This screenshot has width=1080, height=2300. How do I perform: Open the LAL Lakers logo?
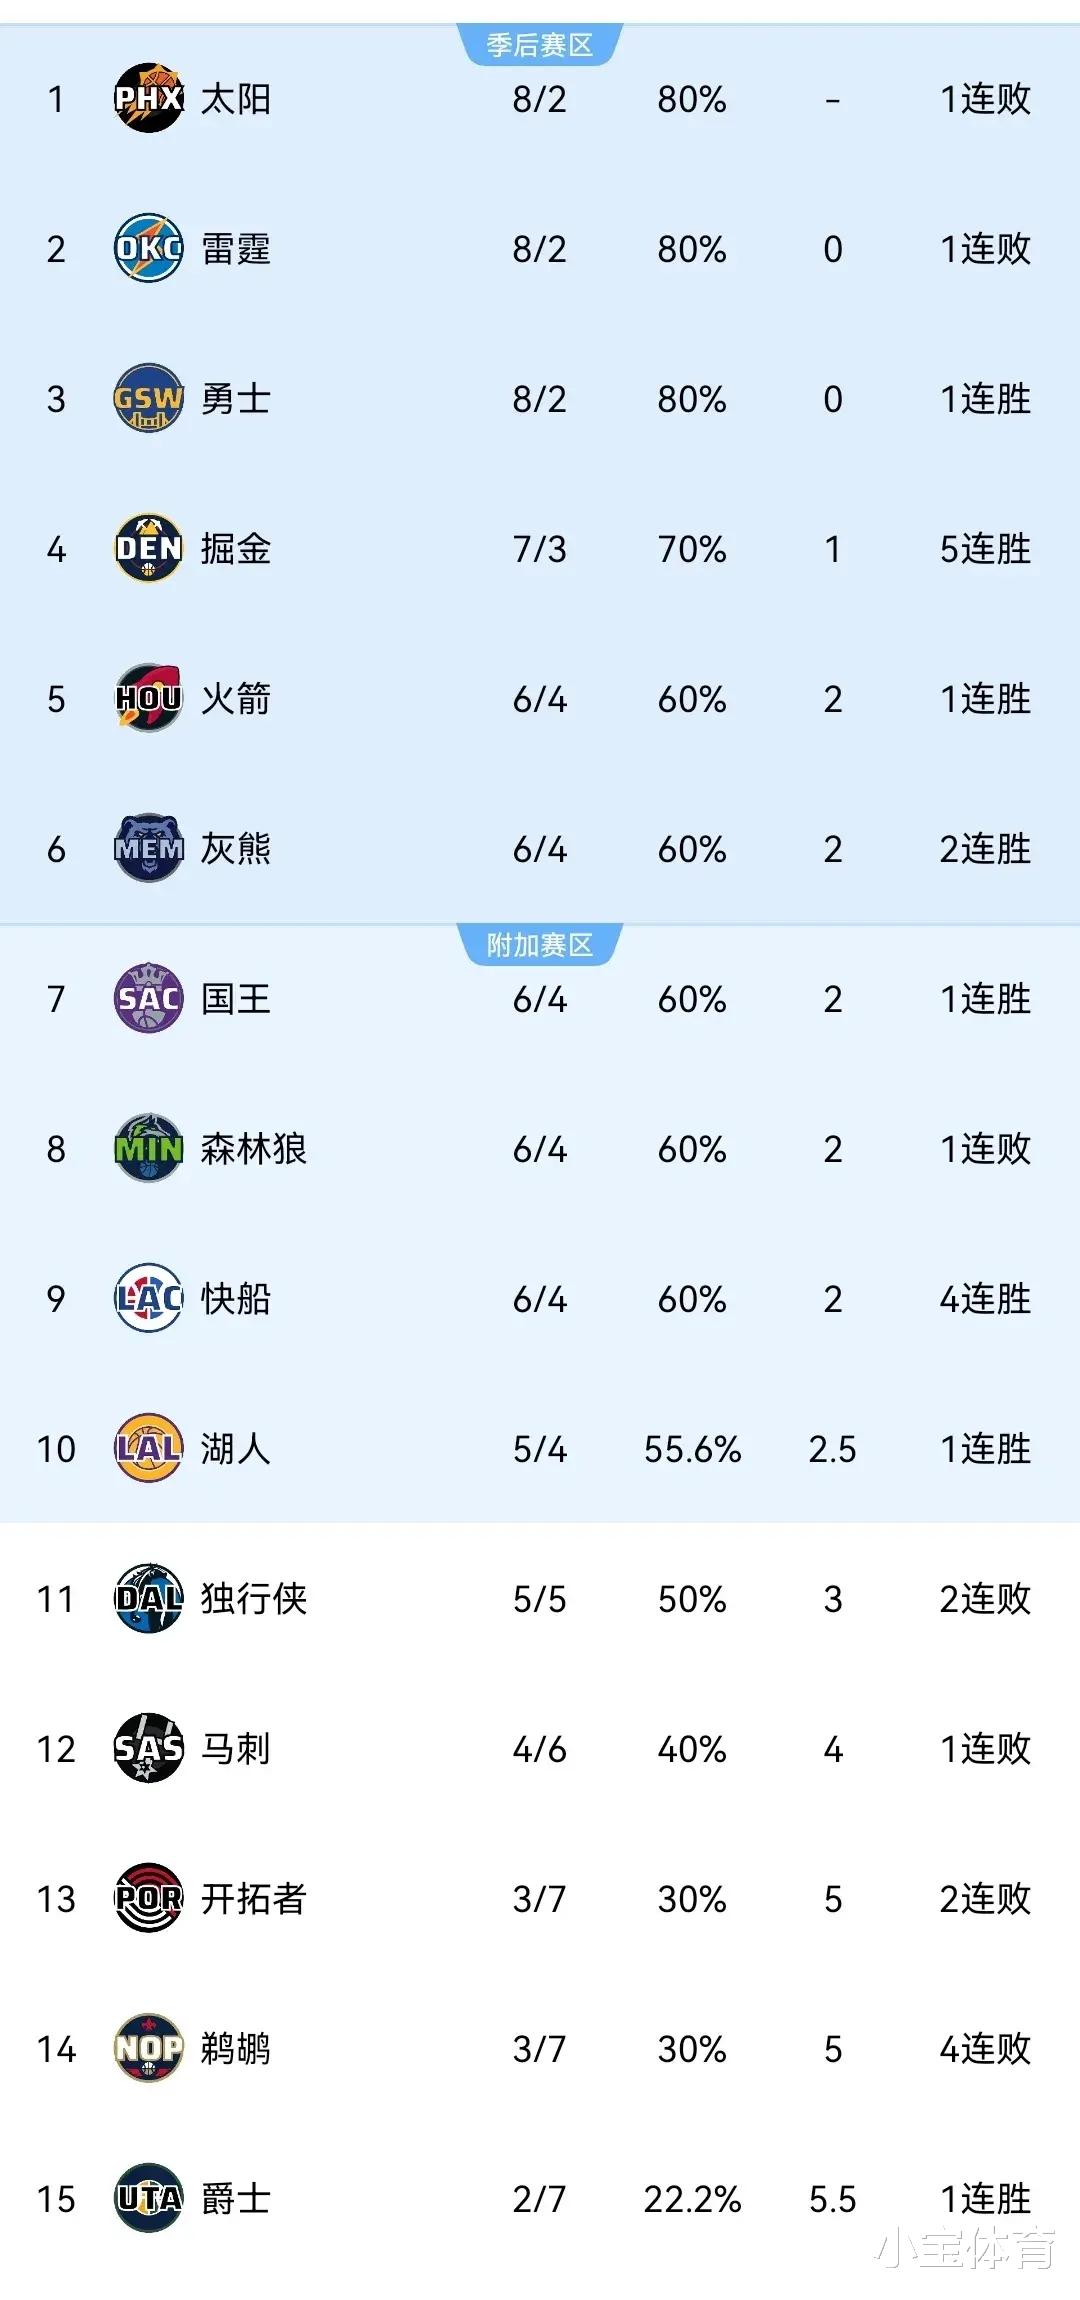point(148,1448)
